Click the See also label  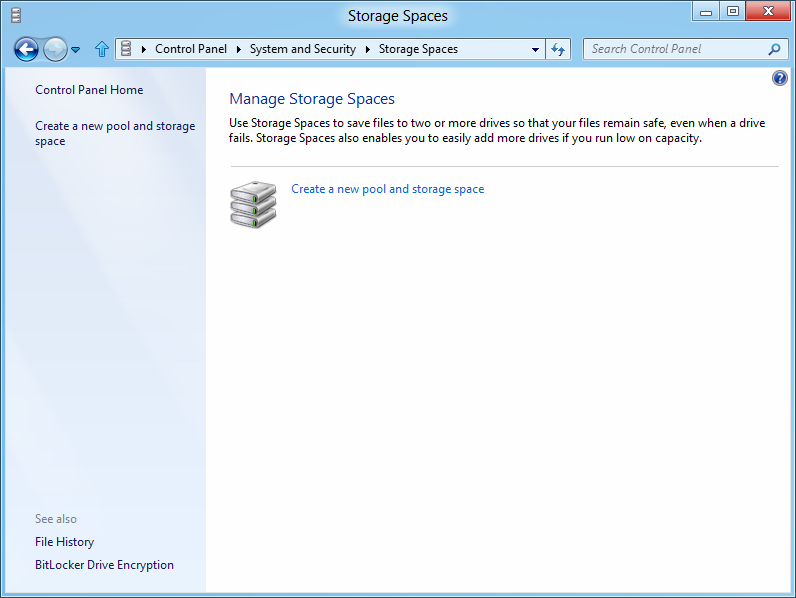click(56, 519)
